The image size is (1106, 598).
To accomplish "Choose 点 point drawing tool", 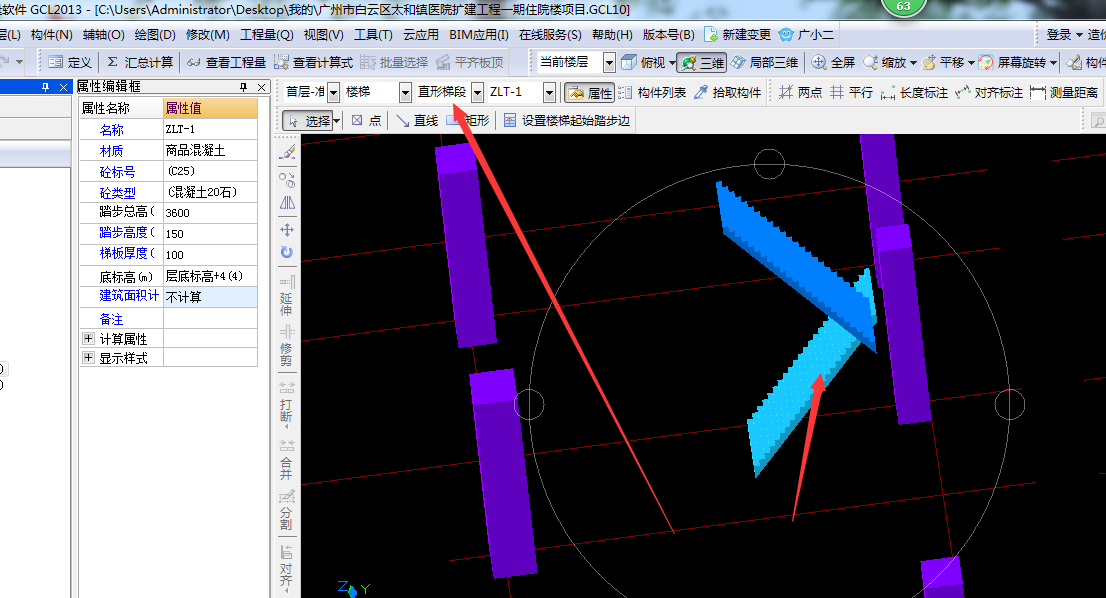I will (x=366, y=121).
